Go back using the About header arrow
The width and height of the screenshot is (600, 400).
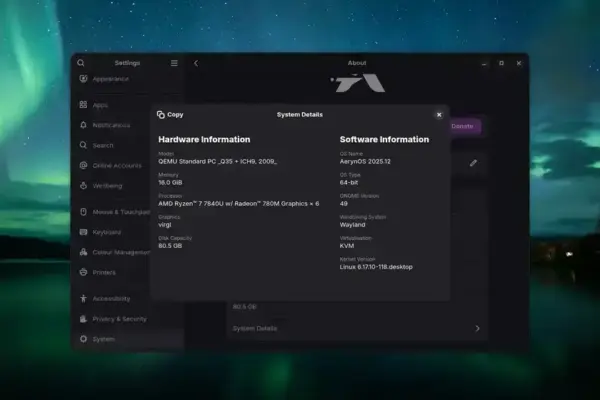pyautogui.click(x=196, y=63)
